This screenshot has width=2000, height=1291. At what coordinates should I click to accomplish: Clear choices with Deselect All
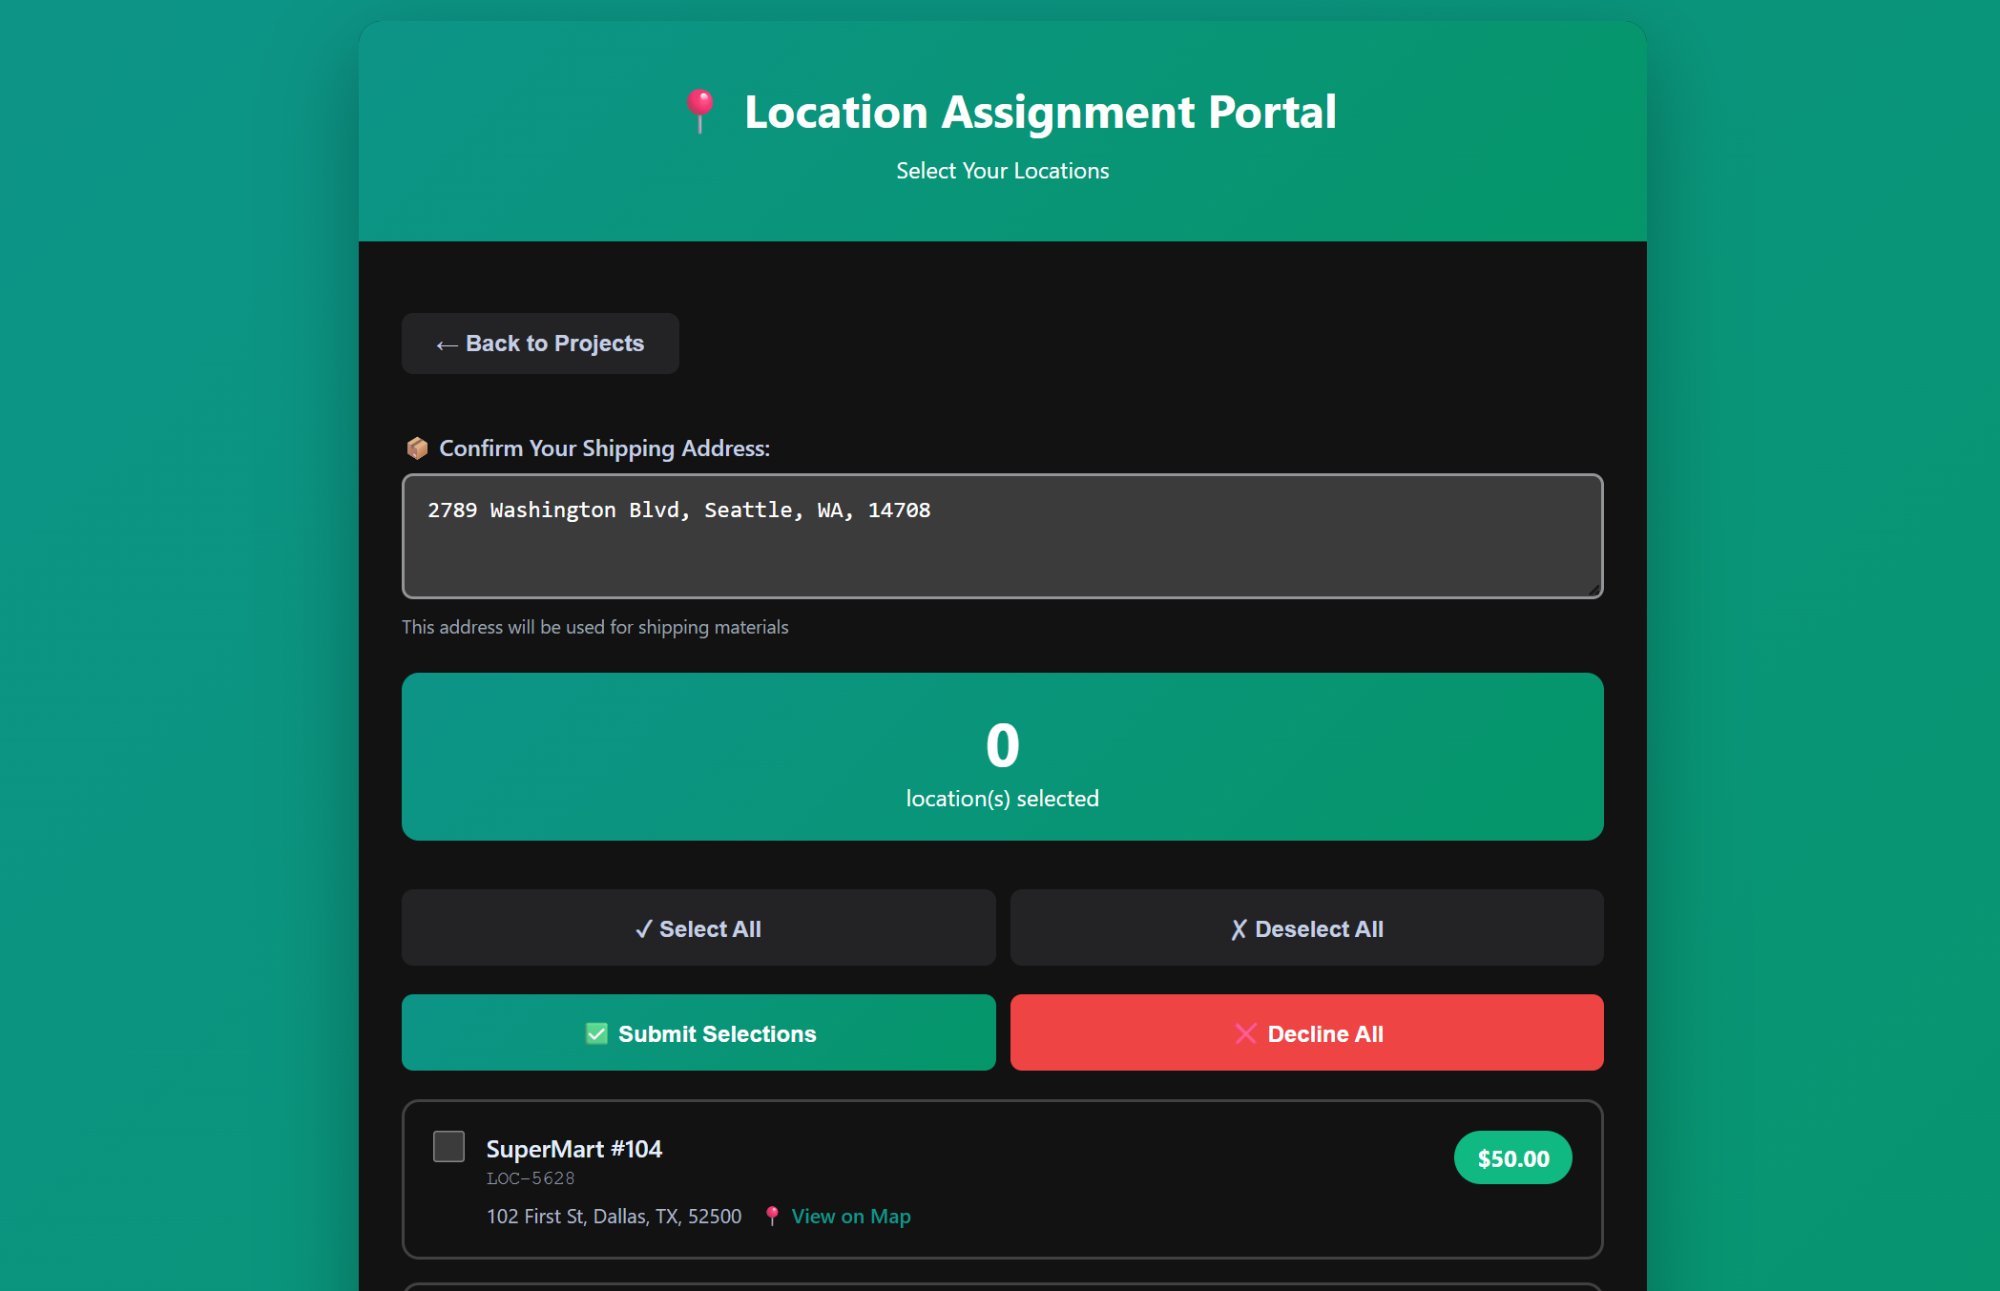click(x=1306, y=928)
